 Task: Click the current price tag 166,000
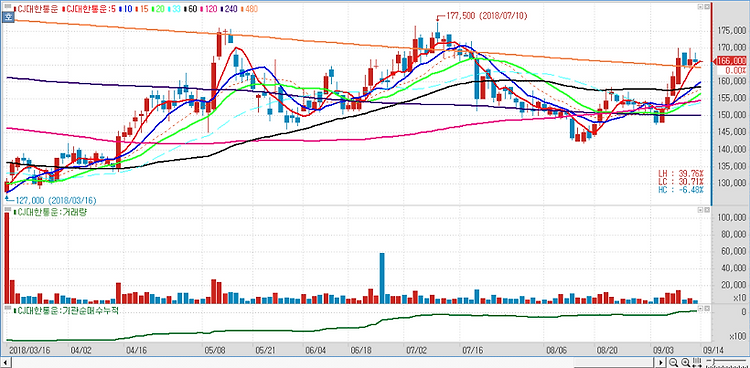730,61
